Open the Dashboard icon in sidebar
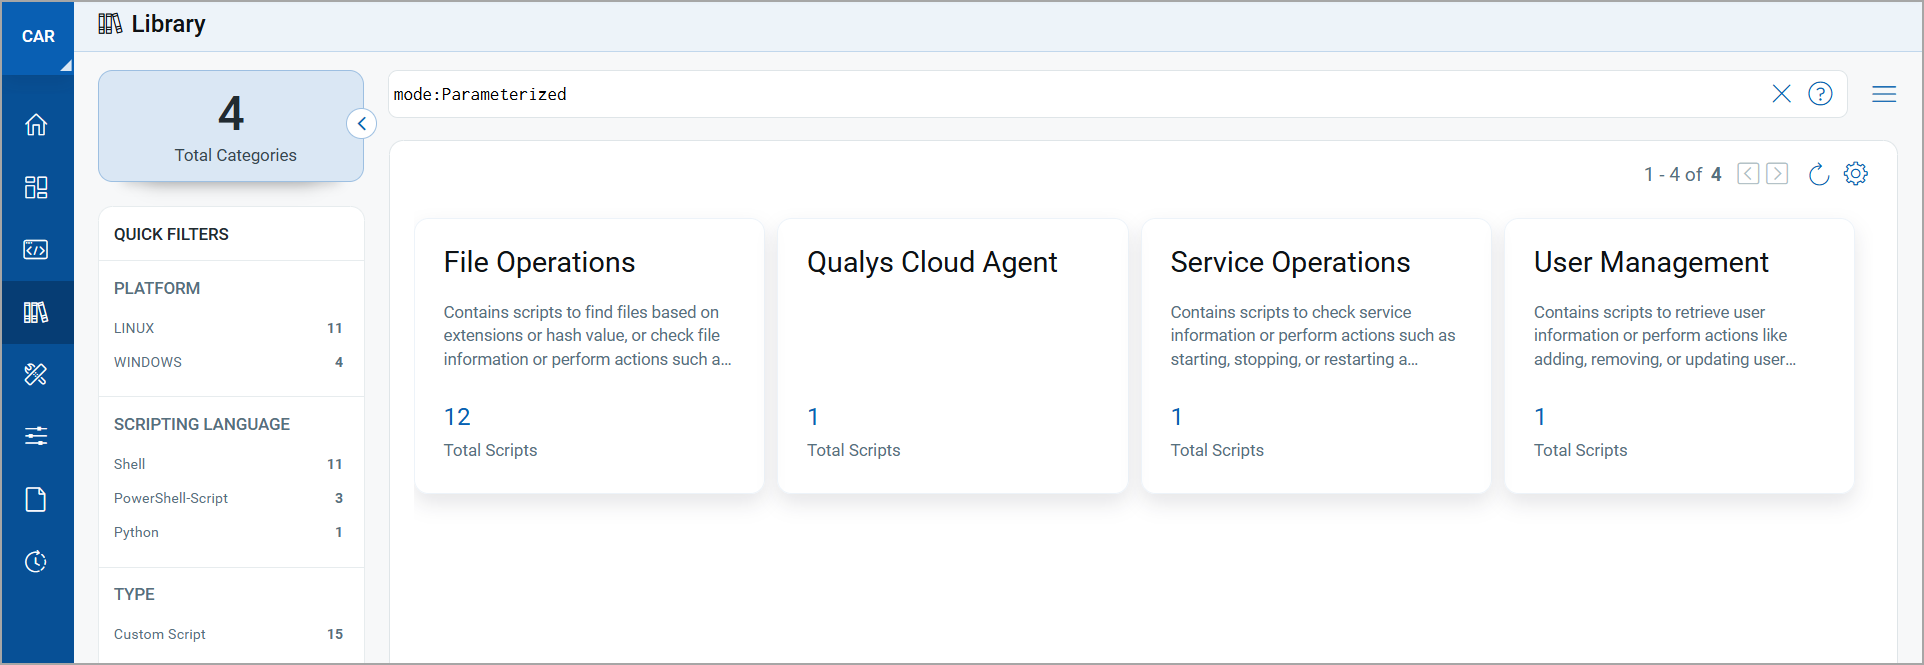Image resolution: width=1924 pixels, height=665 pixels. click(36, 188)
